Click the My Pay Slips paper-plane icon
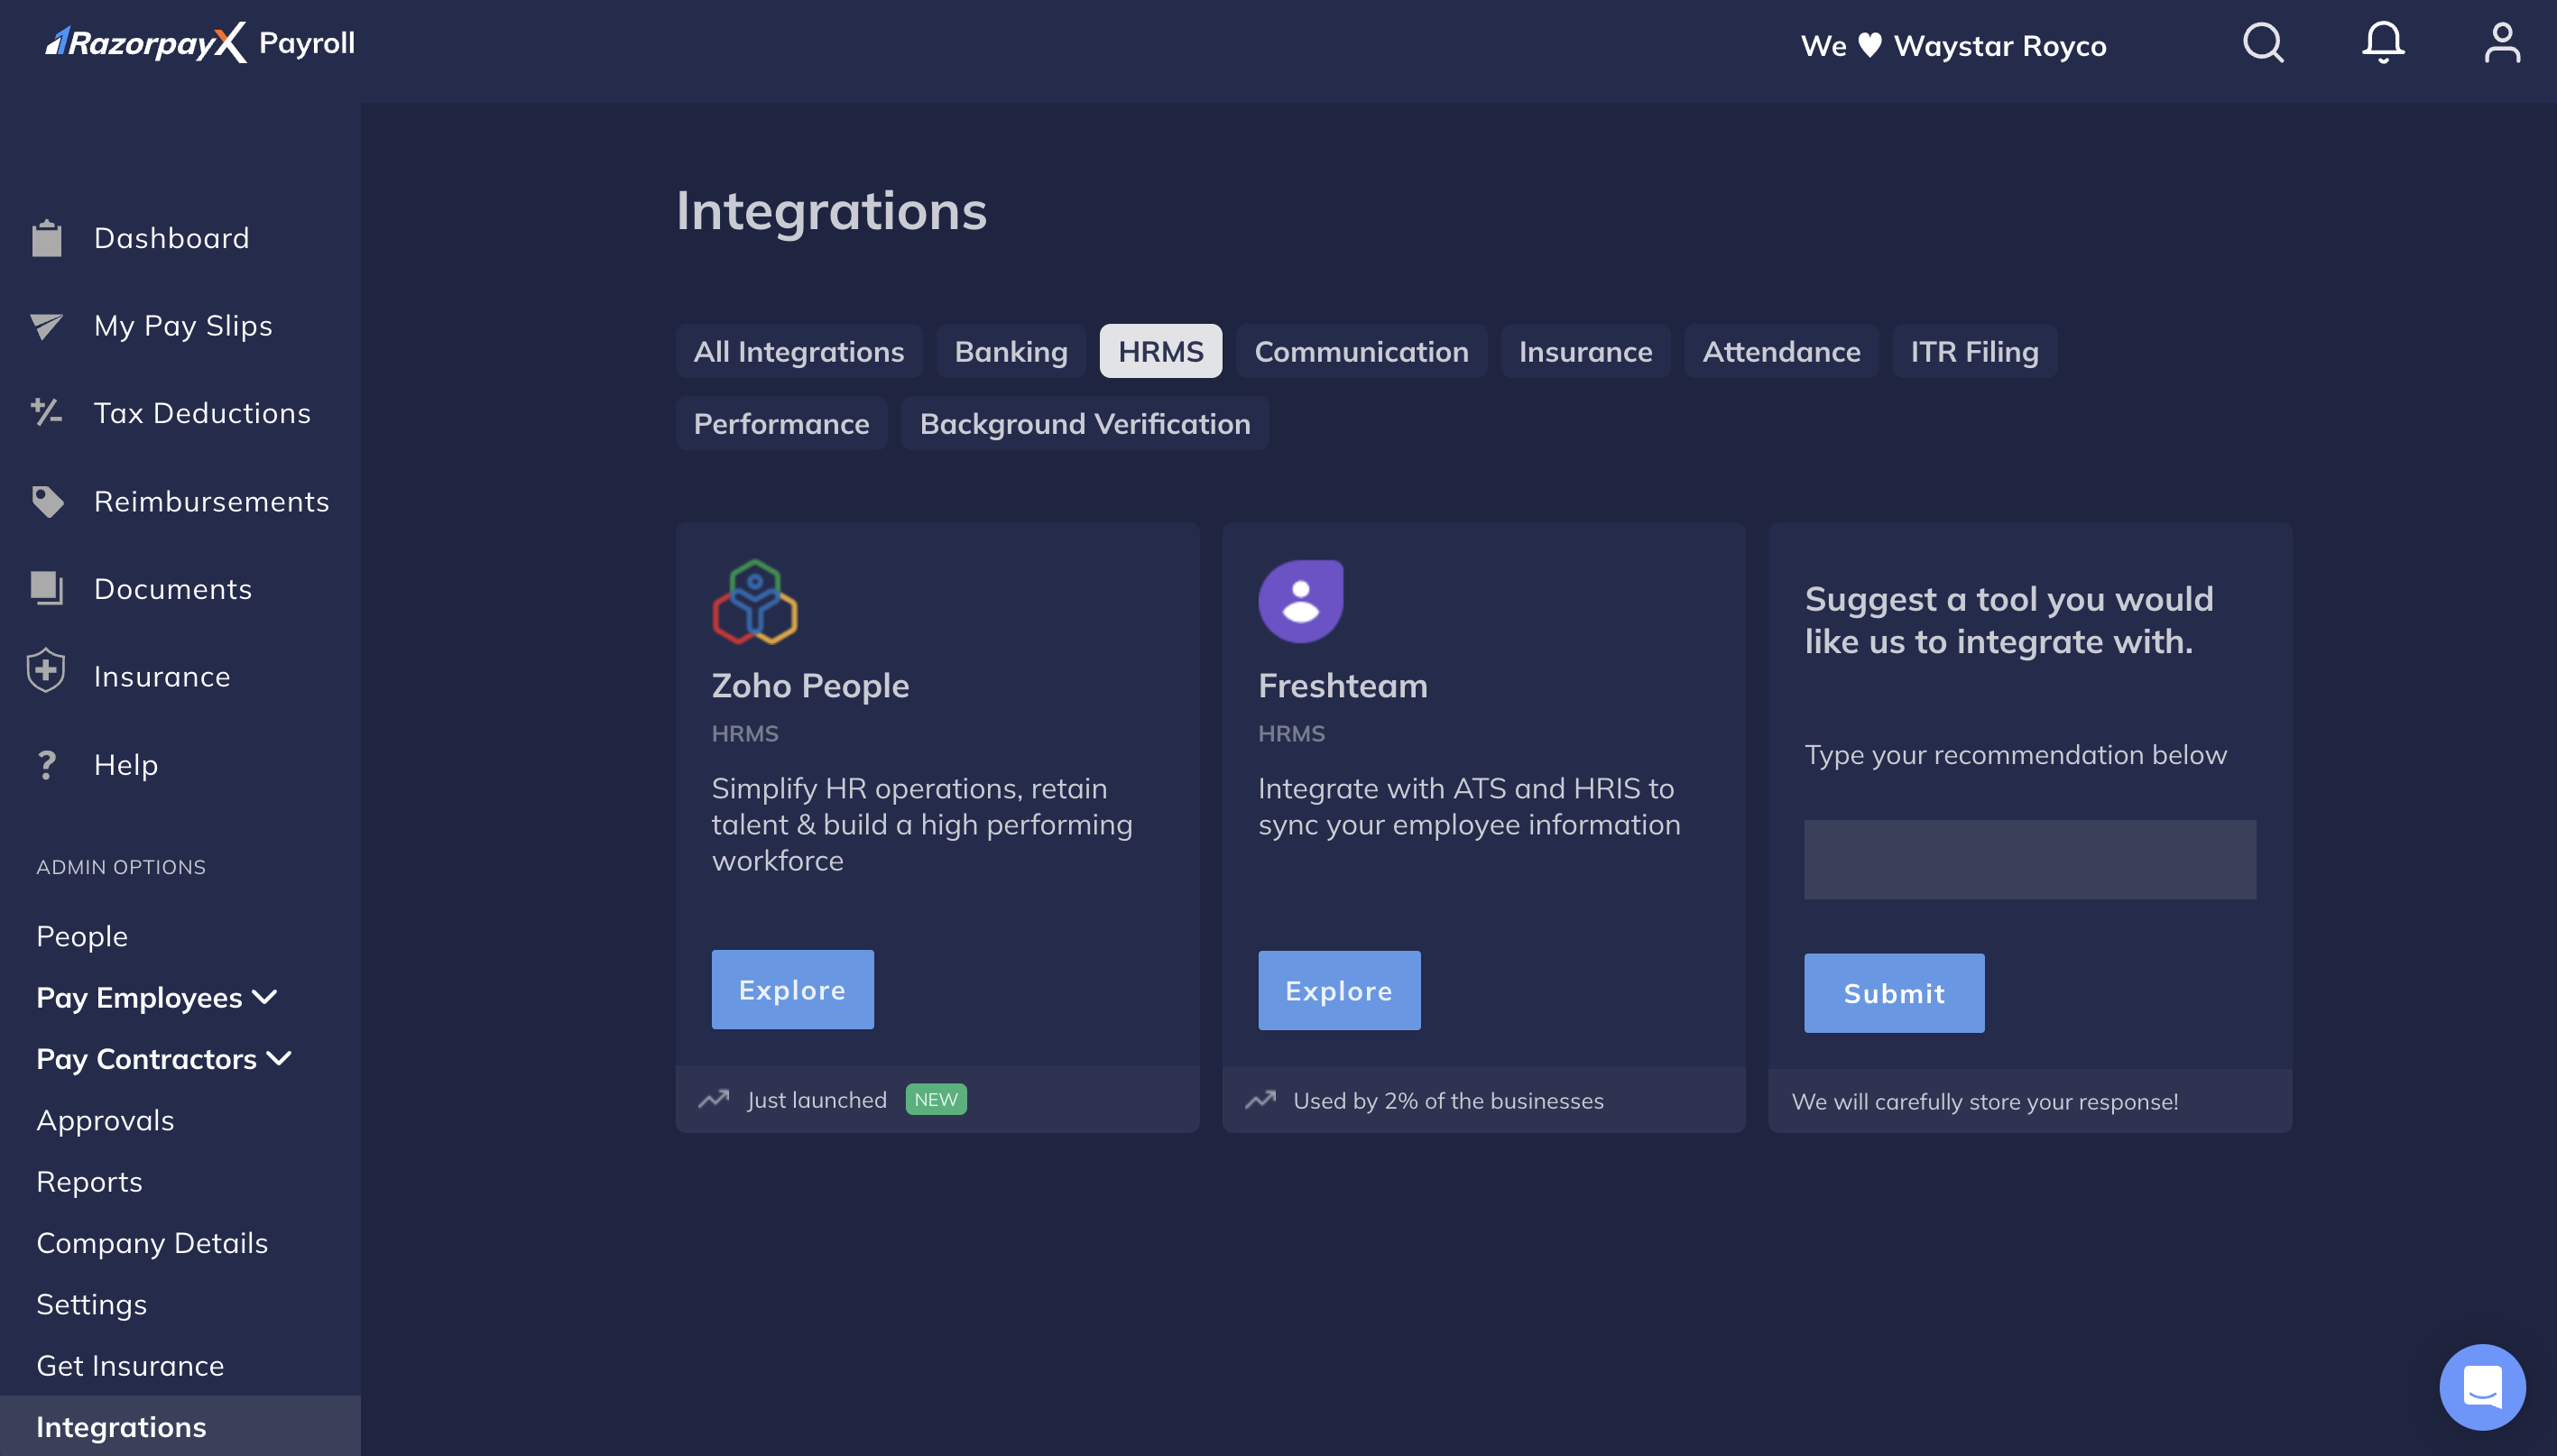Image resolution: width=2557 pixels, height=1456 pixels. click(x=46, y=326)
